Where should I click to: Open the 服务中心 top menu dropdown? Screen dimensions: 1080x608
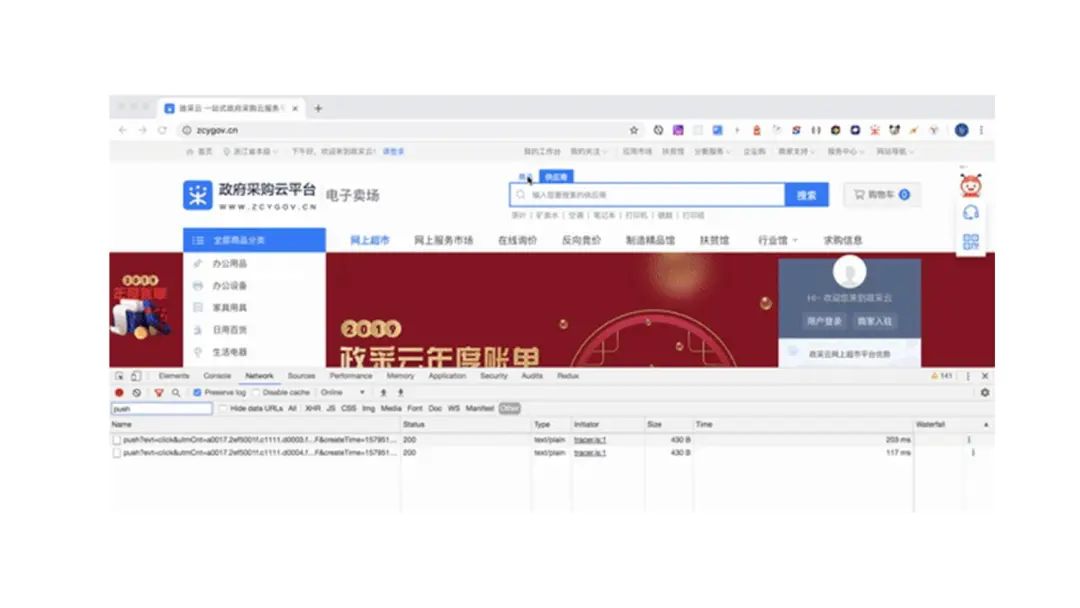click(845, 151)
